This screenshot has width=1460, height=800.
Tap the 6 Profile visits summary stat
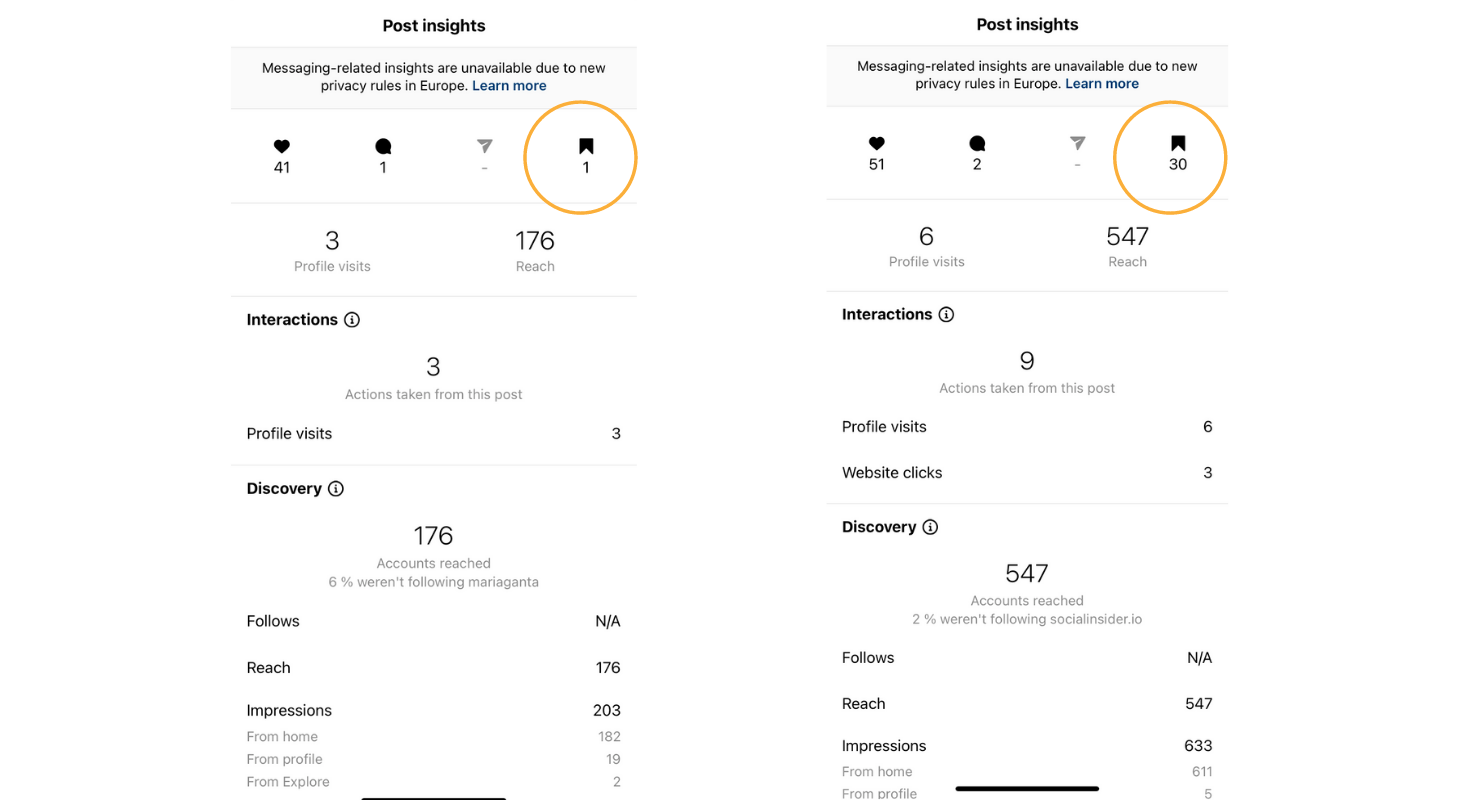coord(926,246)
